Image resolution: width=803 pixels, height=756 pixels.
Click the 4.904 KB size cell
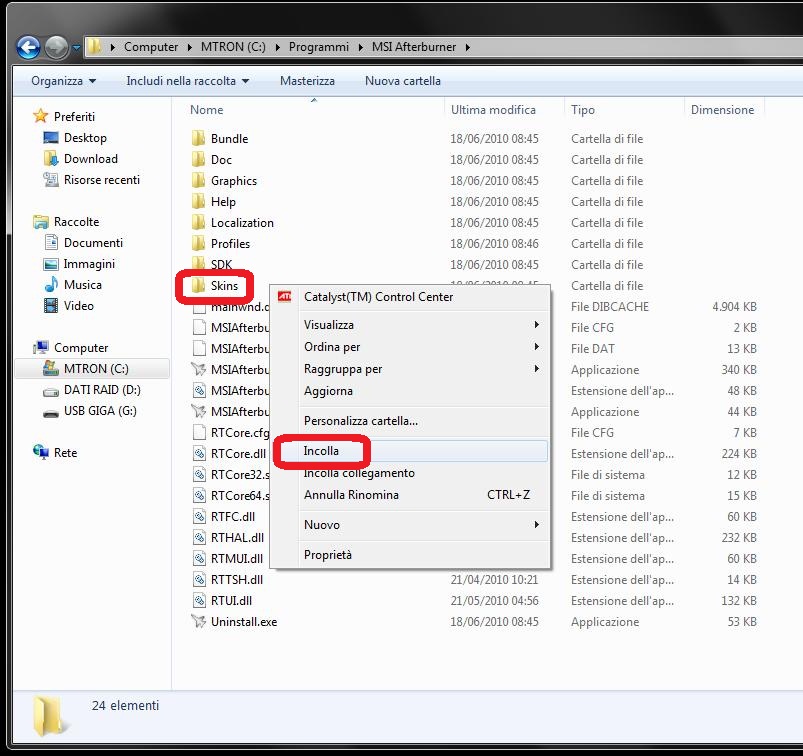pos(734,306)
